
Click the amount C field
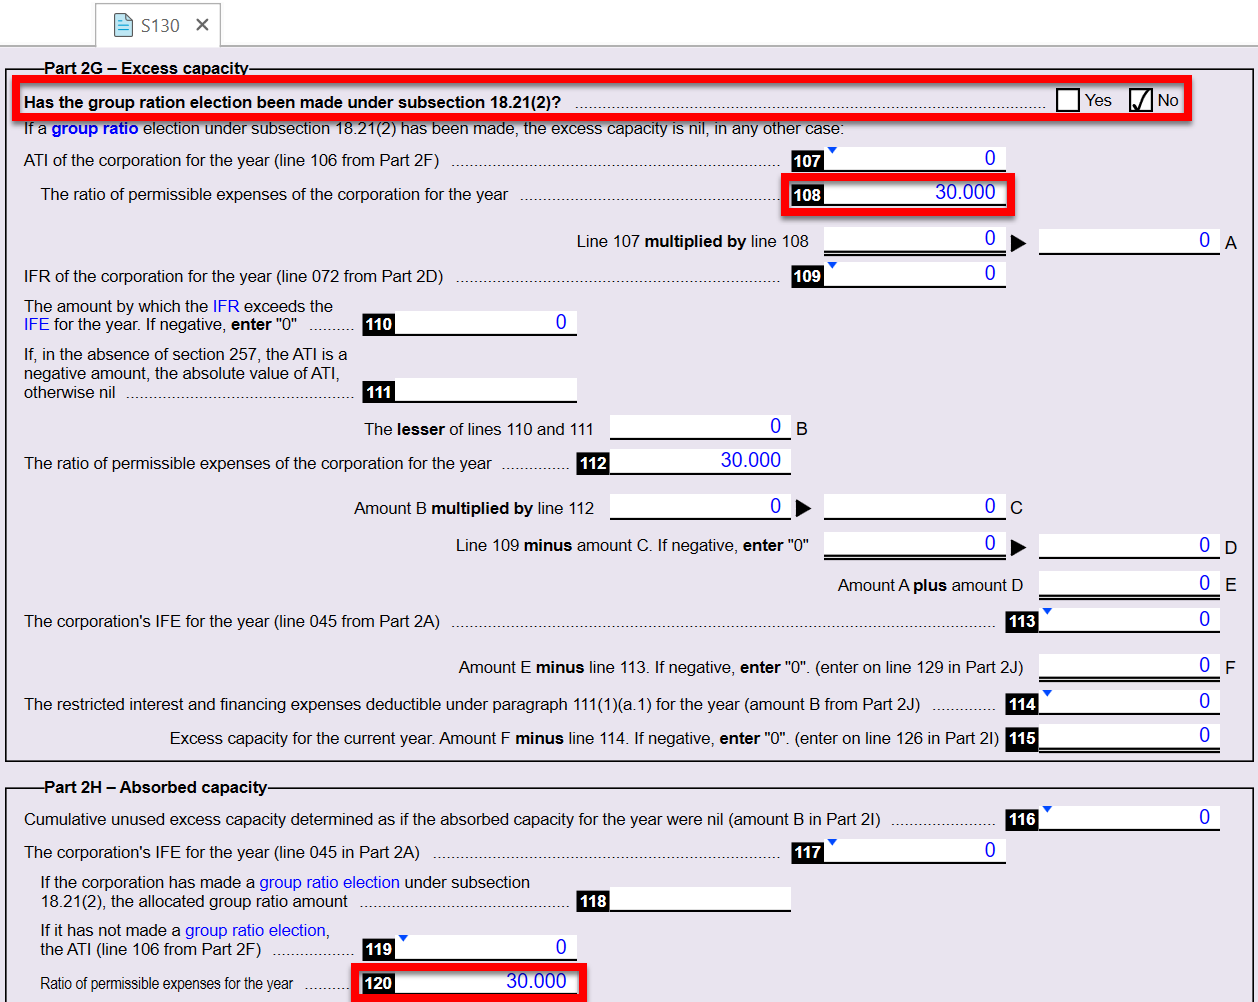point(914,507)
